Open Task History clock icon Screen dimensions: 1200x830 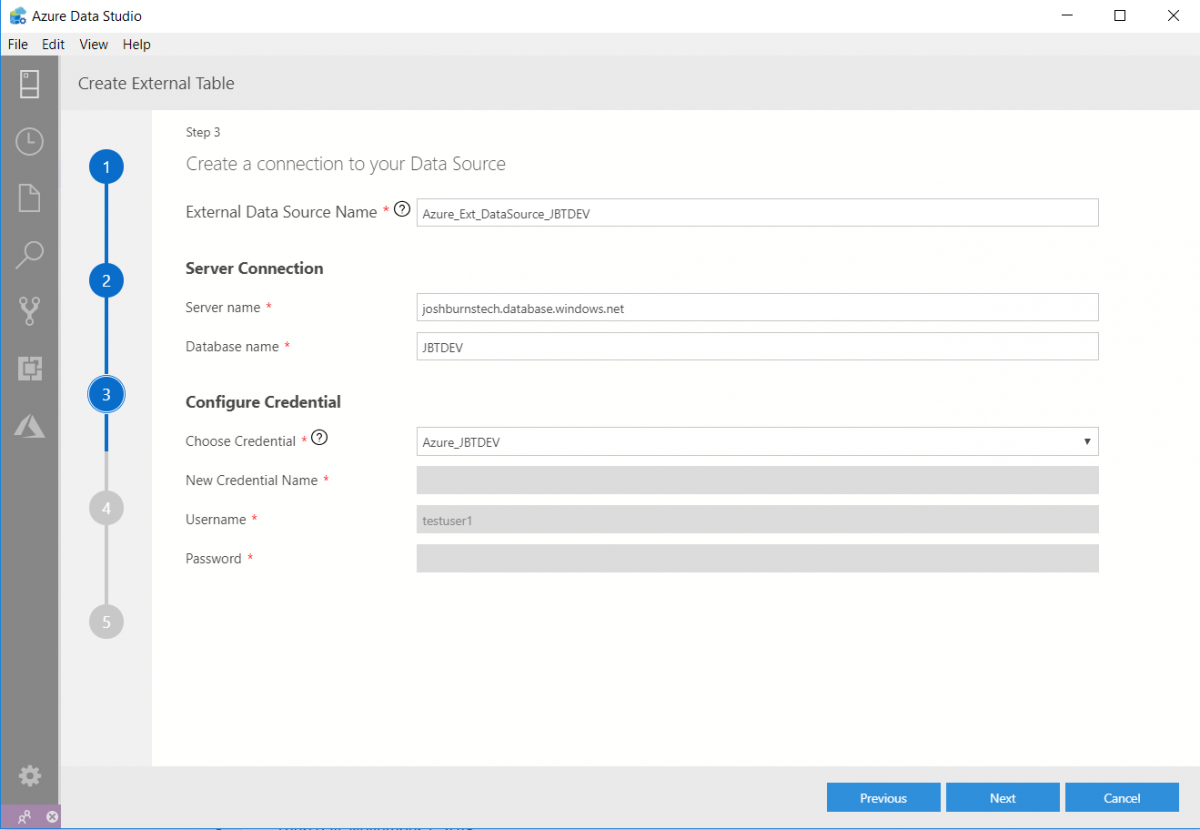[29, 141]
